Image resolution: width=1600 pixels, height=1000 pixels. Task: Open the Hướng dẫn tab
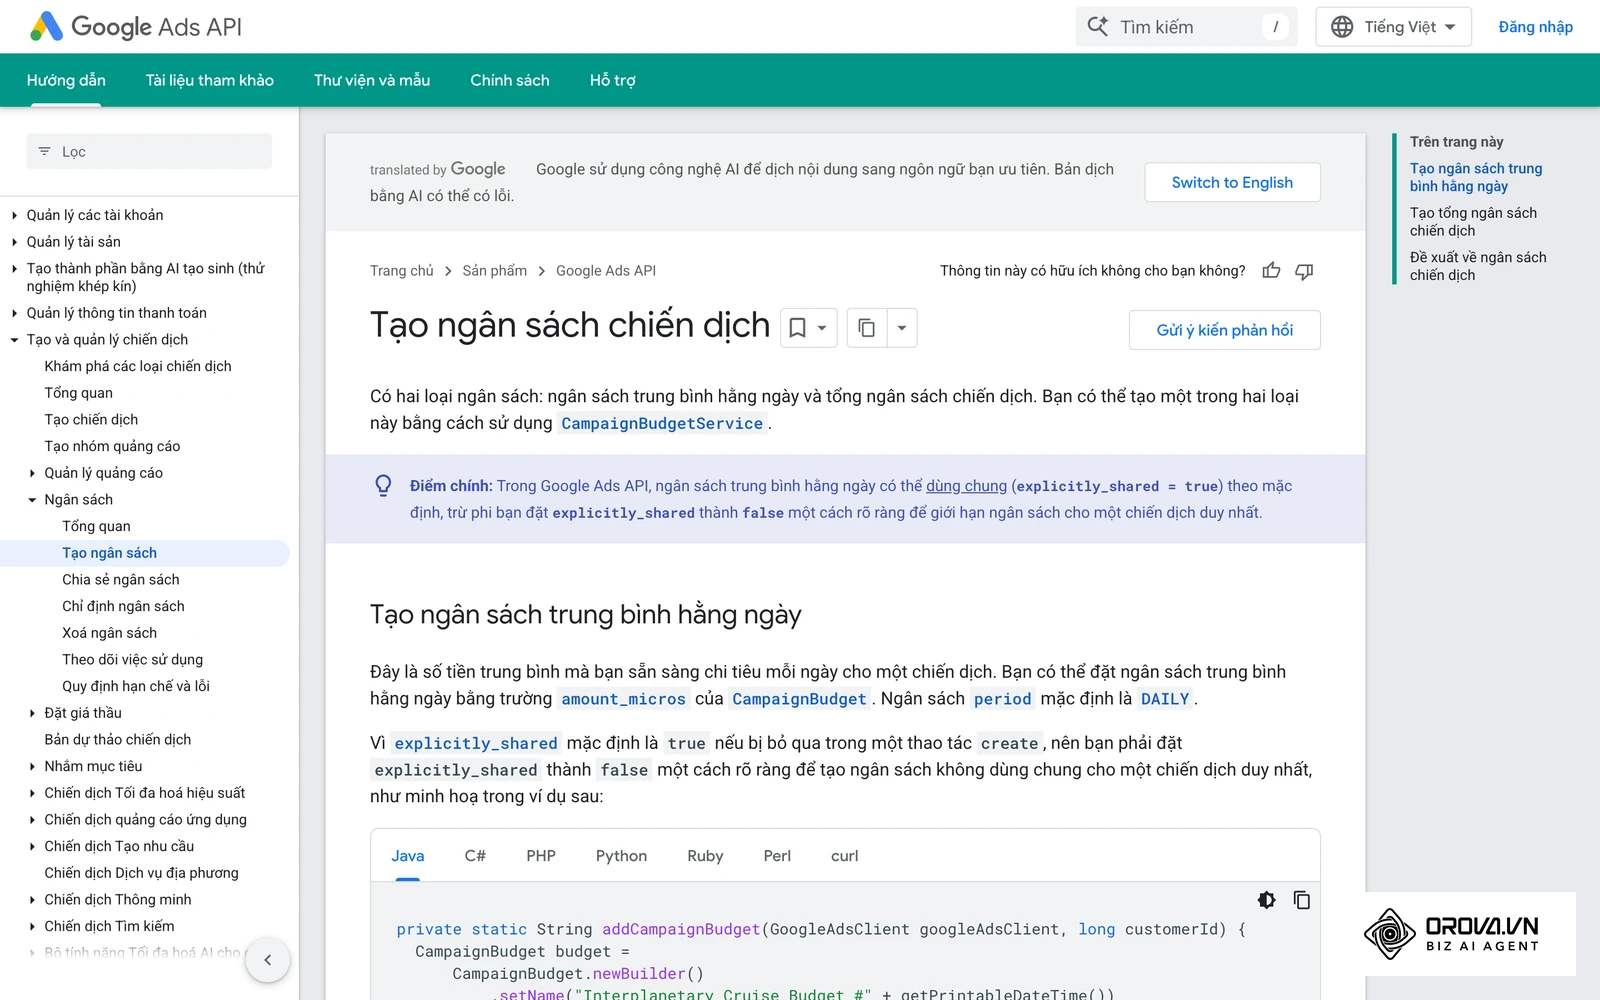point(66,80)
